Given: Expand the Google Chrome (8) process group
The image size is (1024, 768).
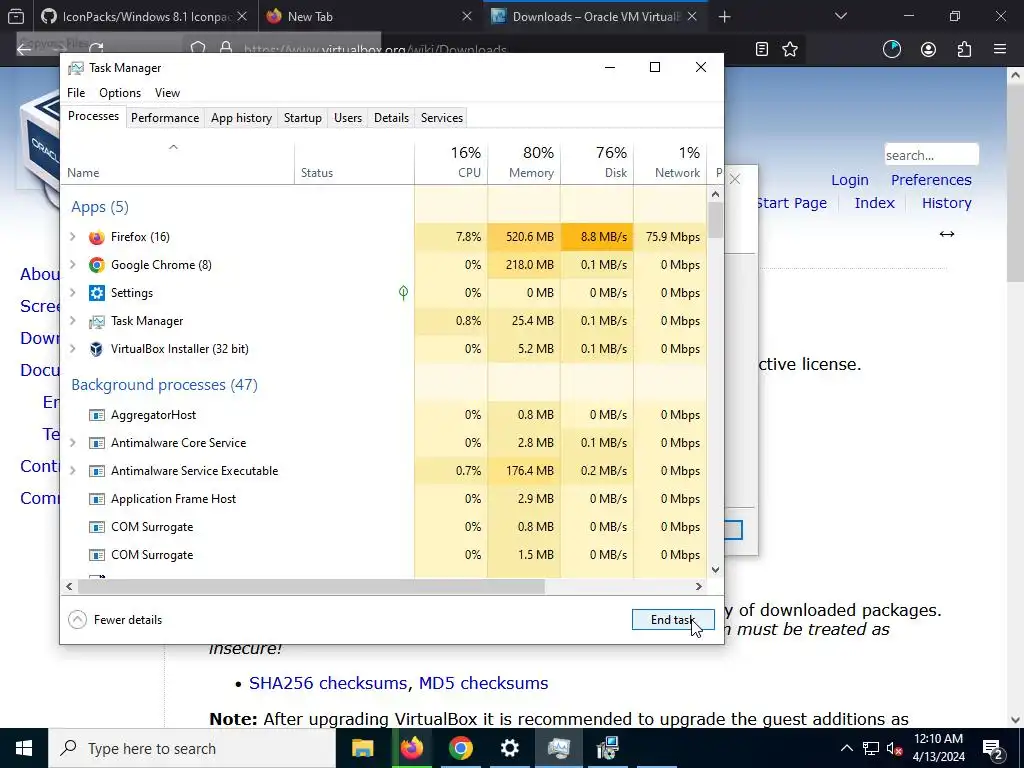Looking at the screenshot, I should (73, 265).
